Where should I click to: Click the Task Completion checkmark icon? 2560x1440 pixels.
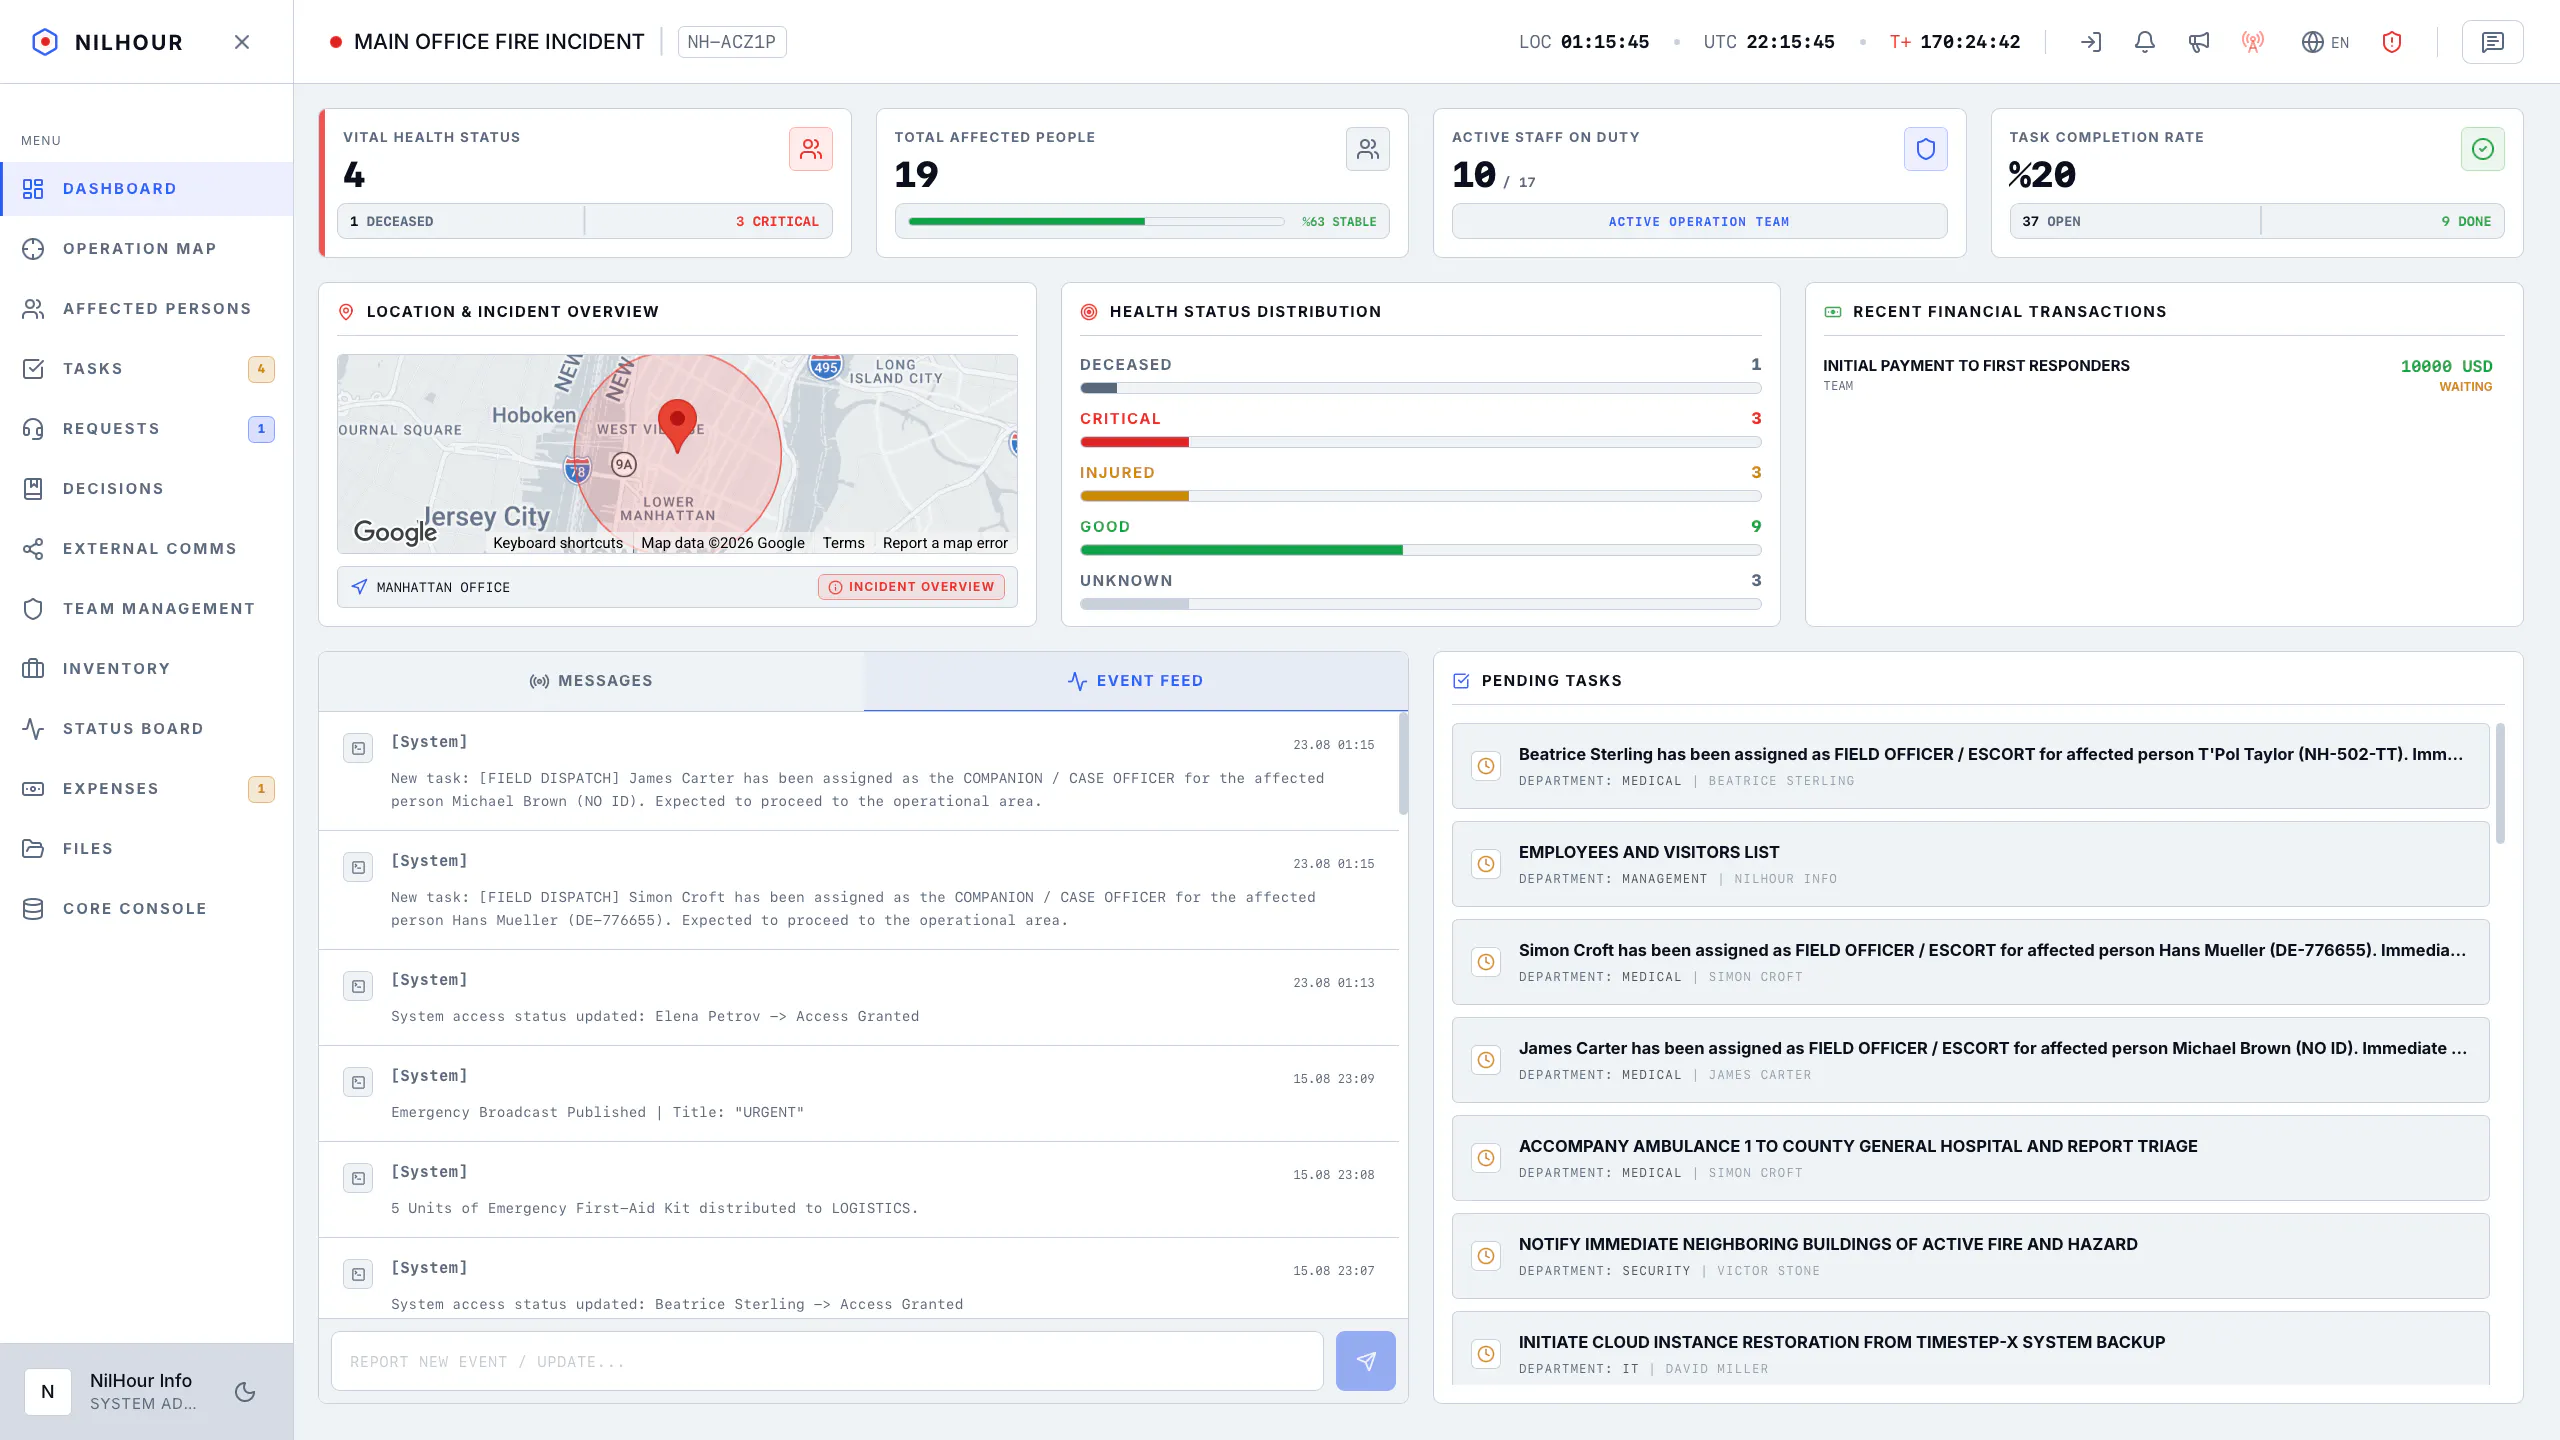click(2483, 149)
